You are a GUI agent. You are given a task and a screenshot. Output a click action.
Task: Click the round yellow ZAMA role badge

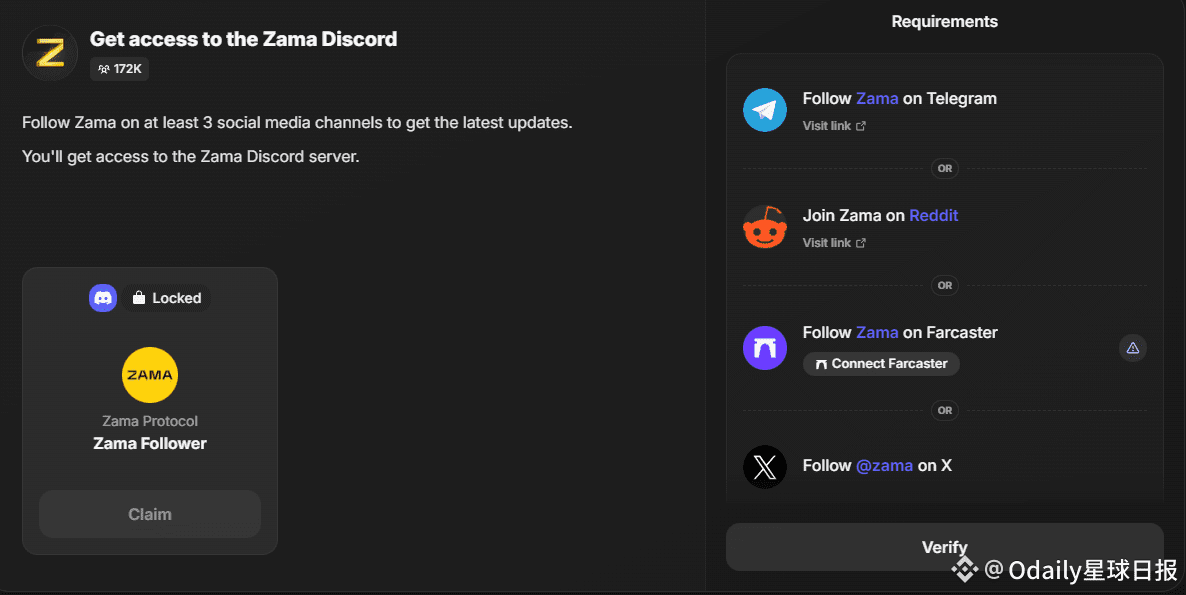150,375
